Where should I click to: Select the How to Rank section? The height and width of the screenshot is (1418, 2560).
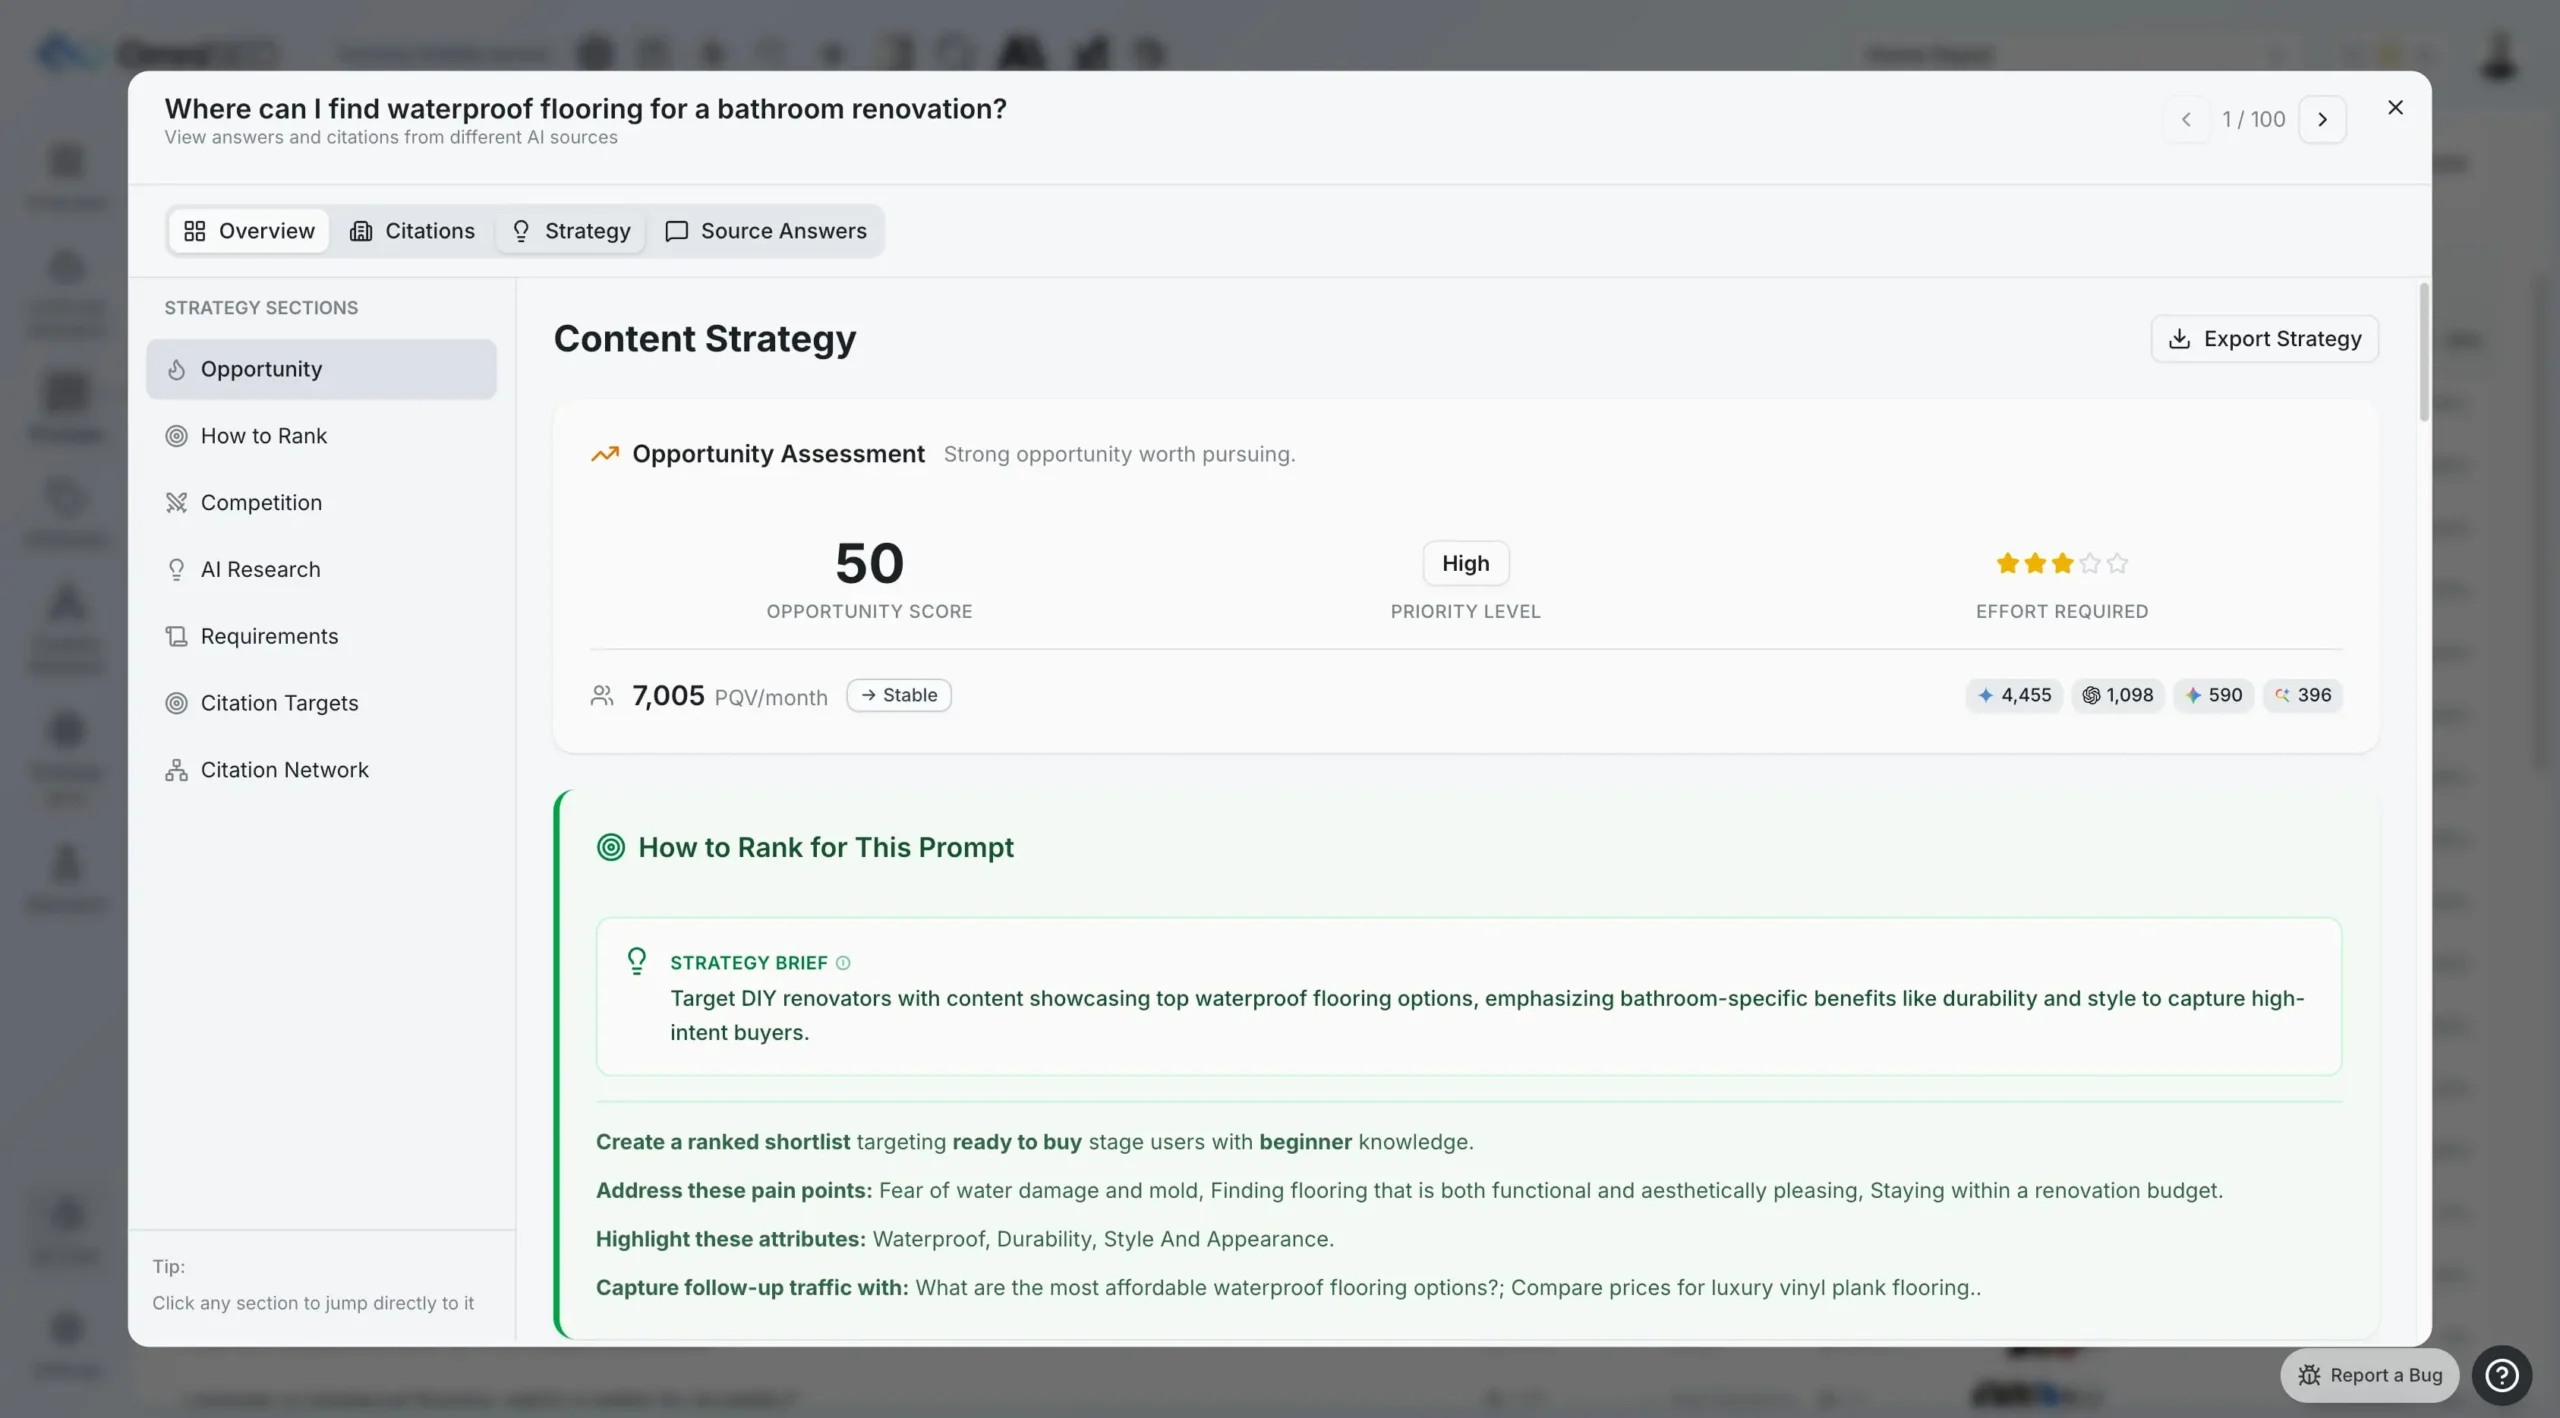pyautogui.click(x=263, y=435)
